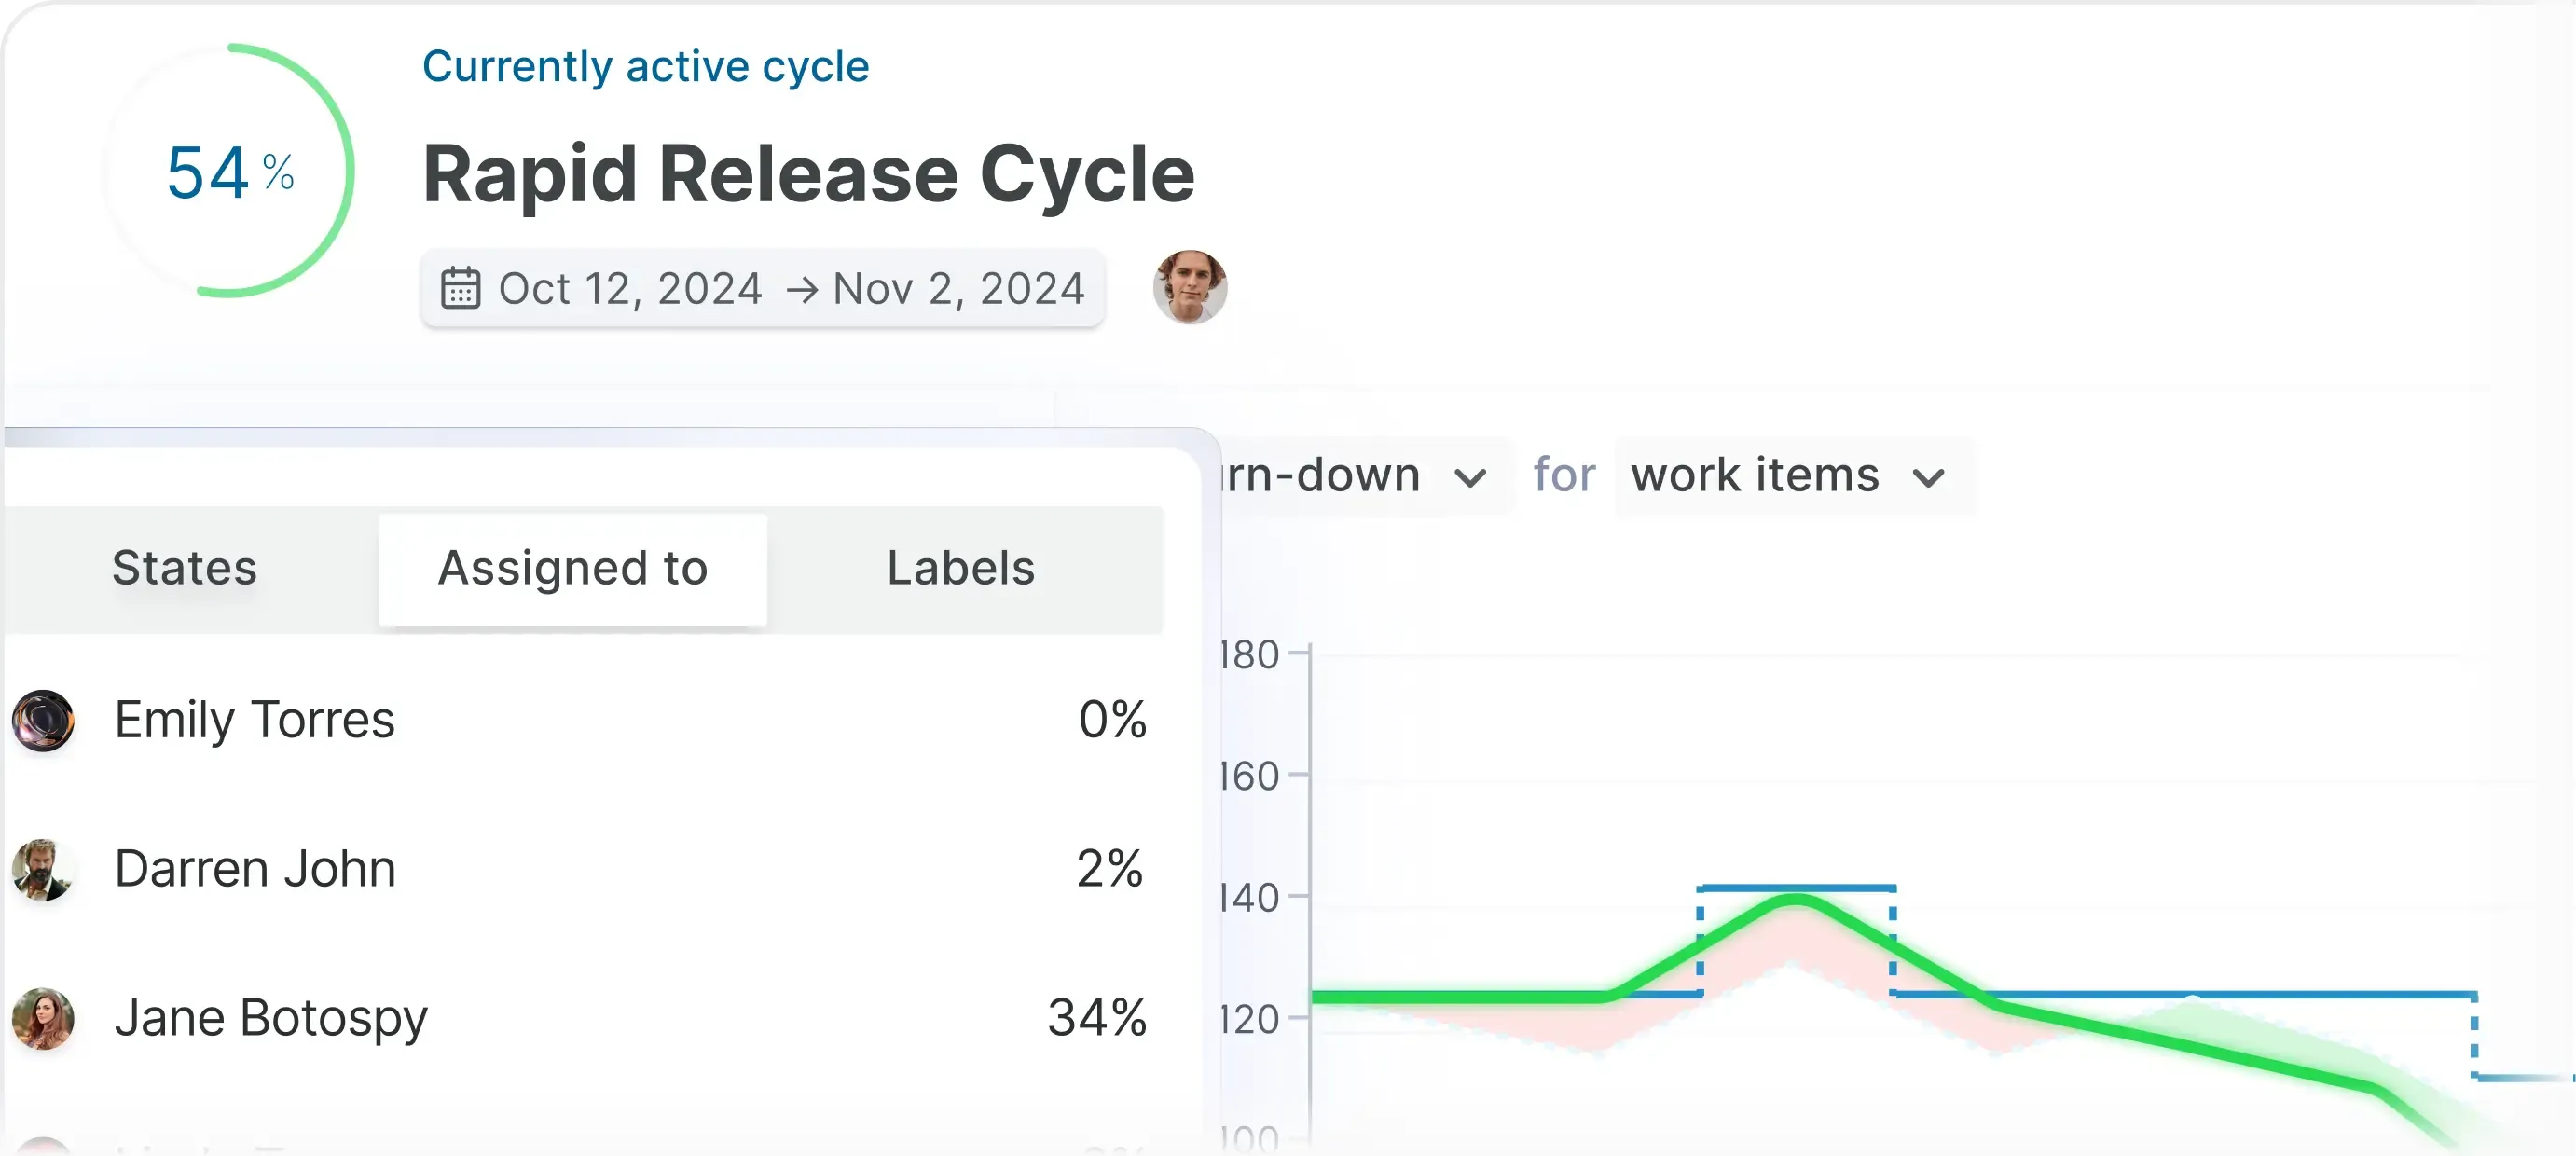Select Emily Torres's 0% assignment row
Screen dimensions: 2576x1156
coord(600,720)
